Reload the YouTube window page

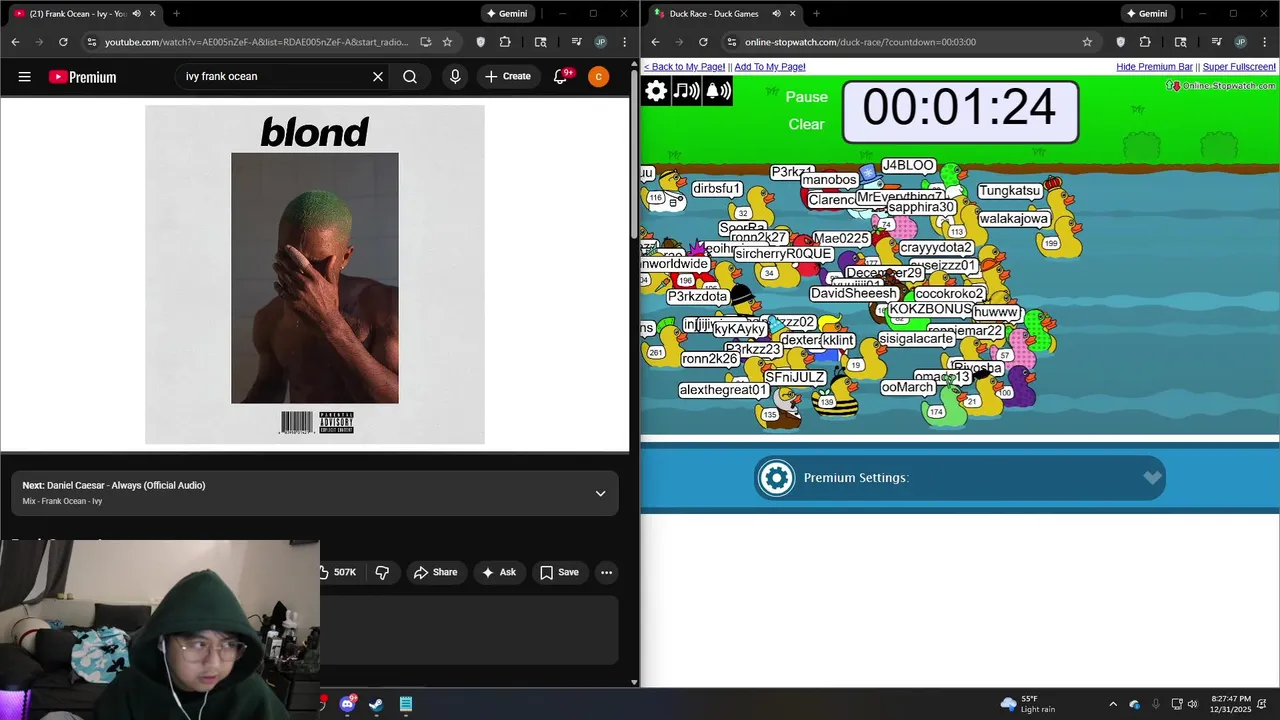[63, 42]
